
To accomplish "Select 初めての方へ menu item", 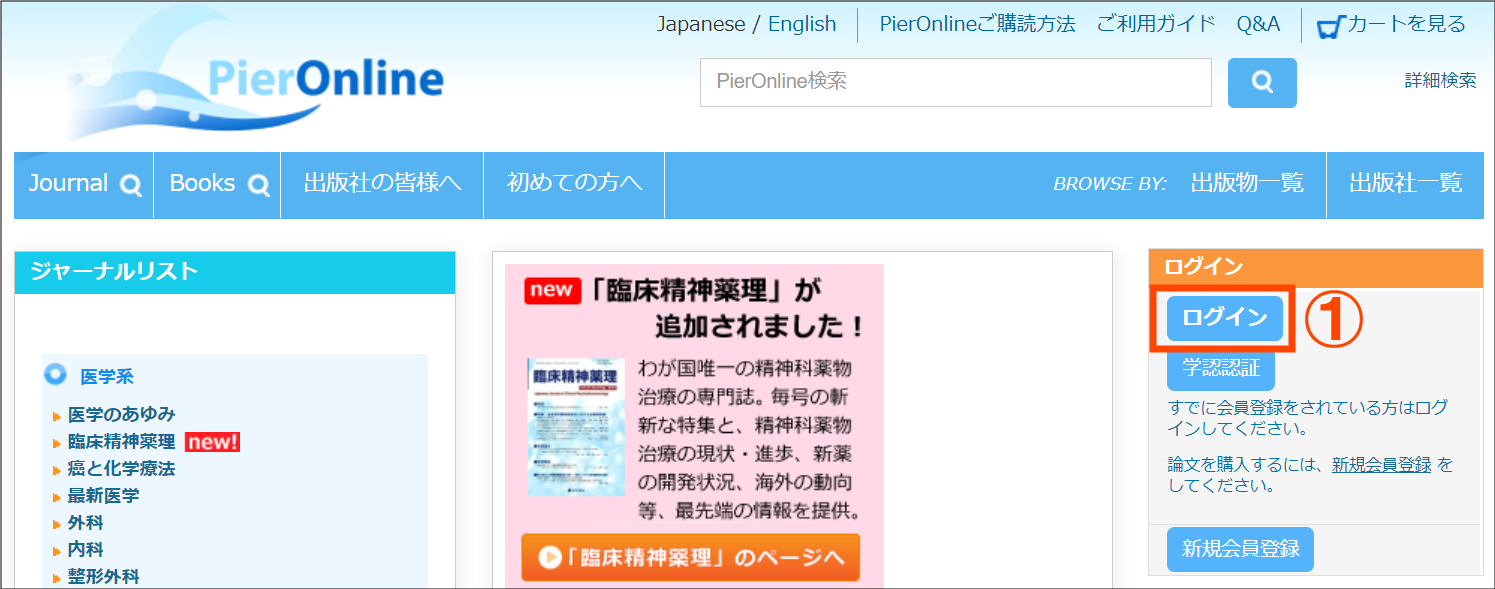I will (574, 184).
